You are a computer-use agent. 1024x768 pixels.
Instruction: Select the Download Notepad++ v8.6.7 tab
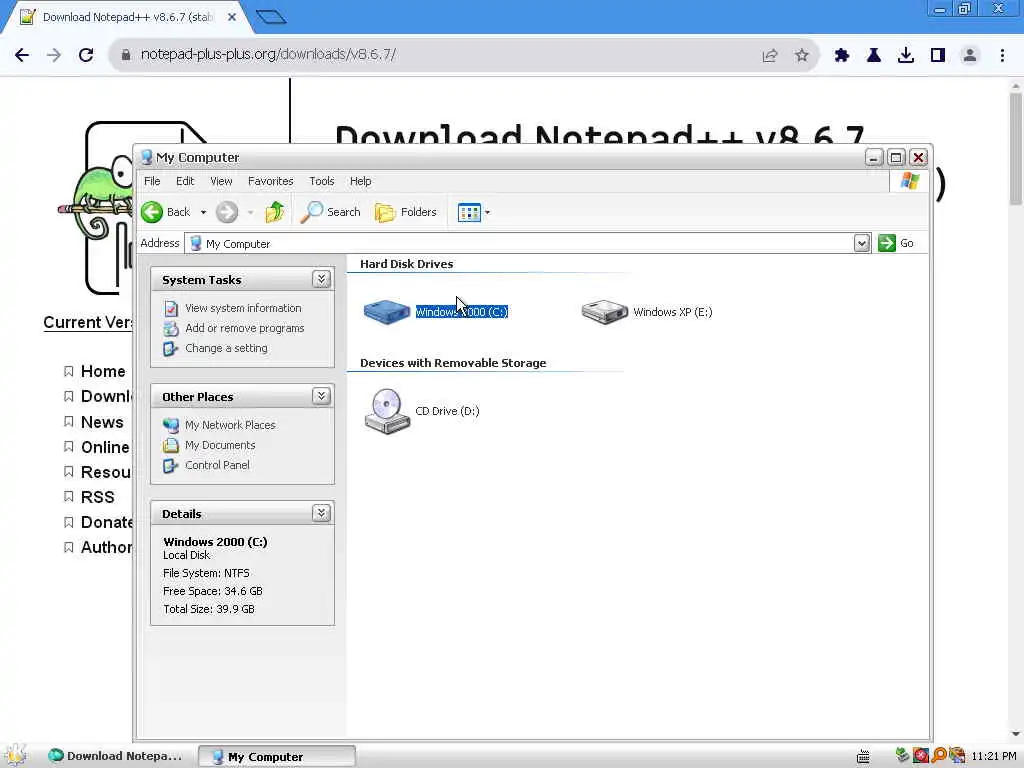126,17
